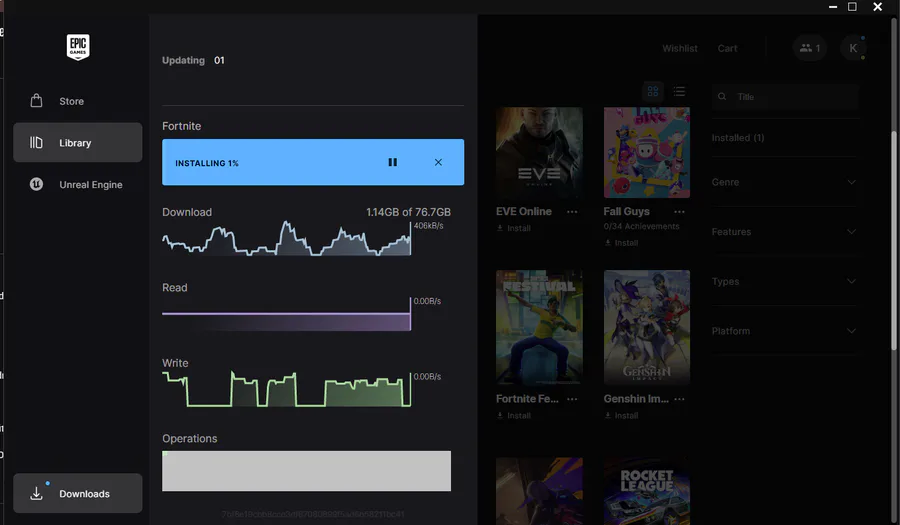Image resolution: width=900 pixels, height=525 pixels.
Task: Open the Fortnite Festival cover thumbnail
Action: pos(539,327)
